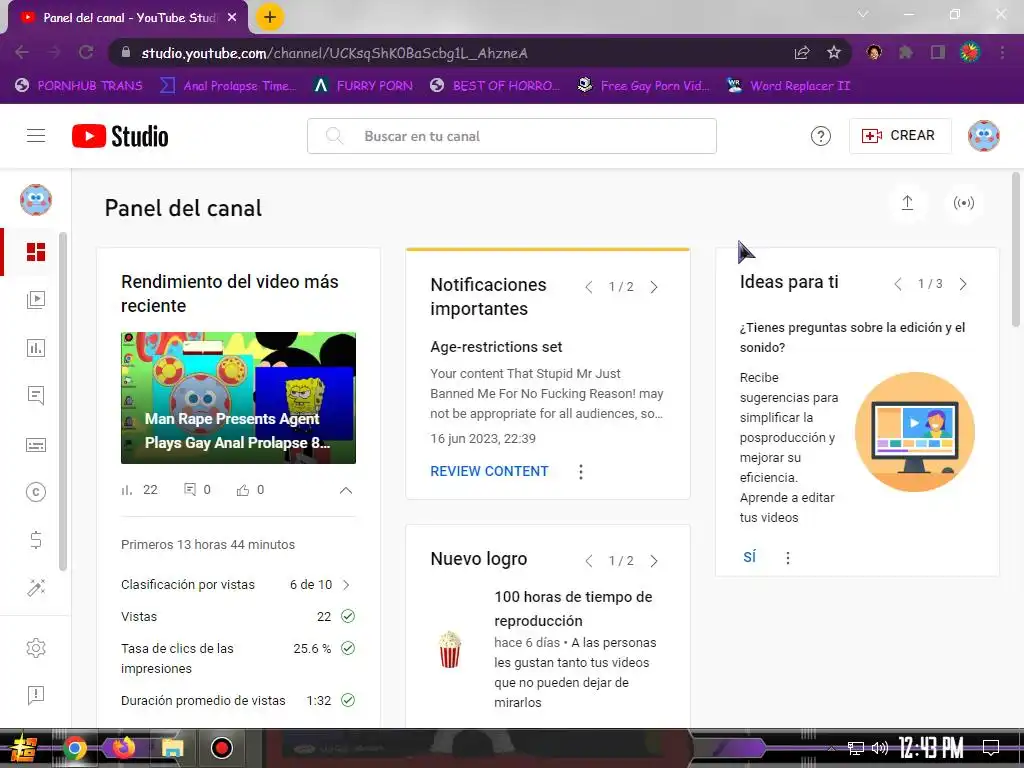Open the Comments icon in sidebar
Screen dimensions: 1024x768
point(36,395)
